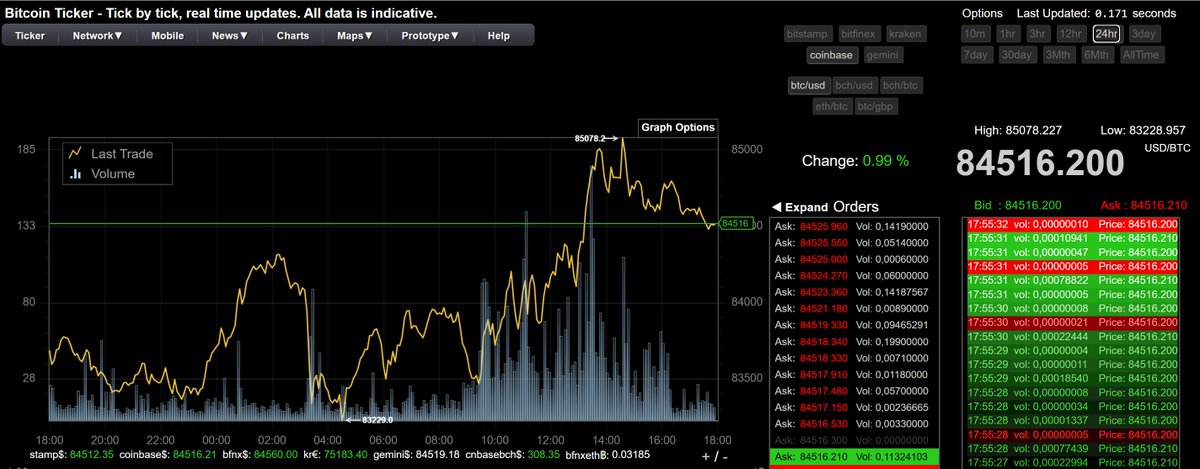Switch to the btc/gbp pair
Image resolution: width=1200 pixels, height=469 pixels.
(877, 106)
